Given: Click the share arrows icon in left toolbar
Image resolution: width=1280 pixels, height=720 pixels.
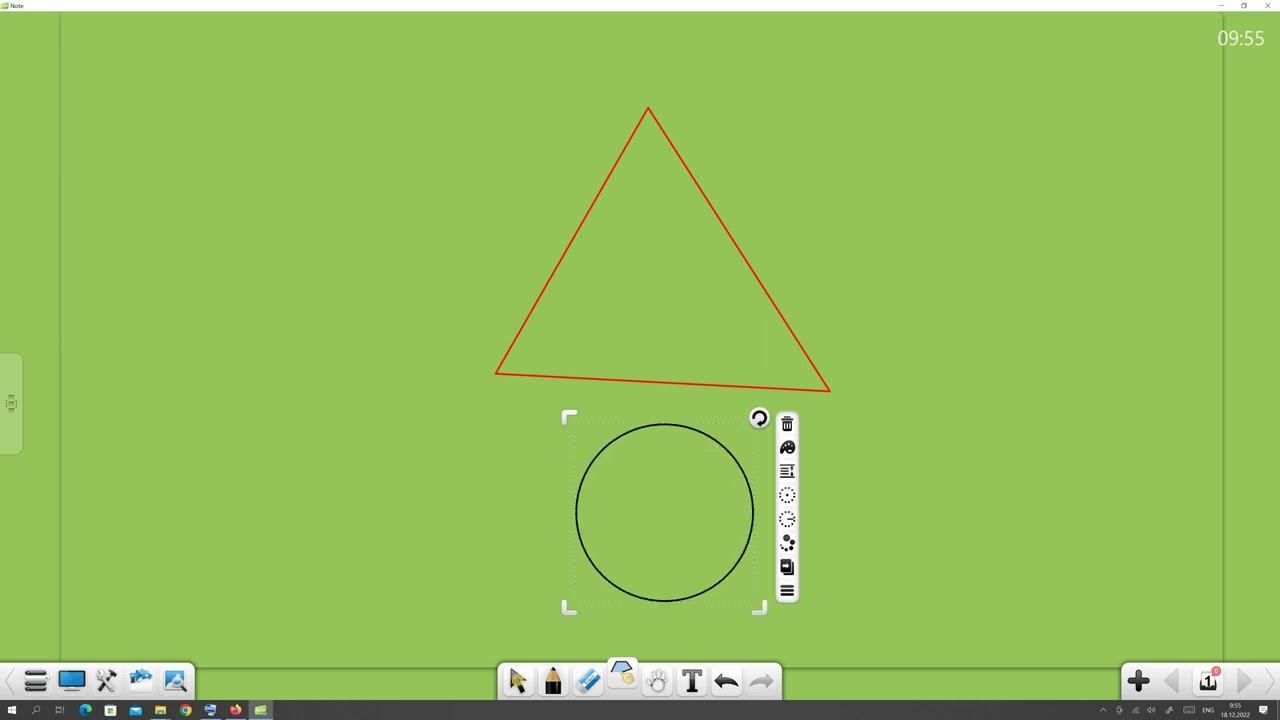Looking at the screenshot, I should [140, 681].
